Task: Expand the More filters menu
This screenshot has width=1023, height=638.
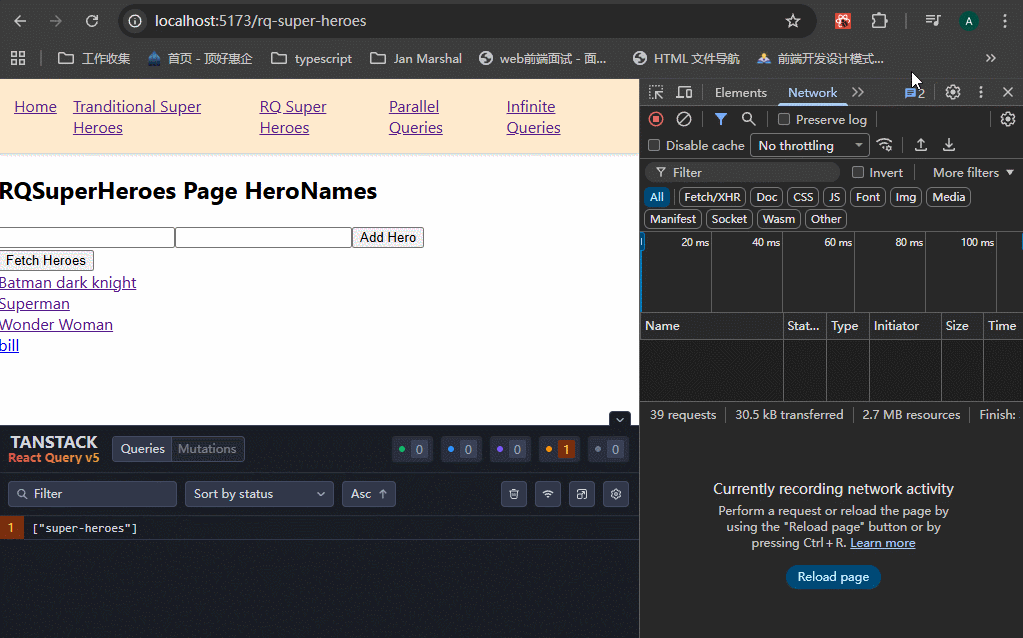Action: coord(973,172)
